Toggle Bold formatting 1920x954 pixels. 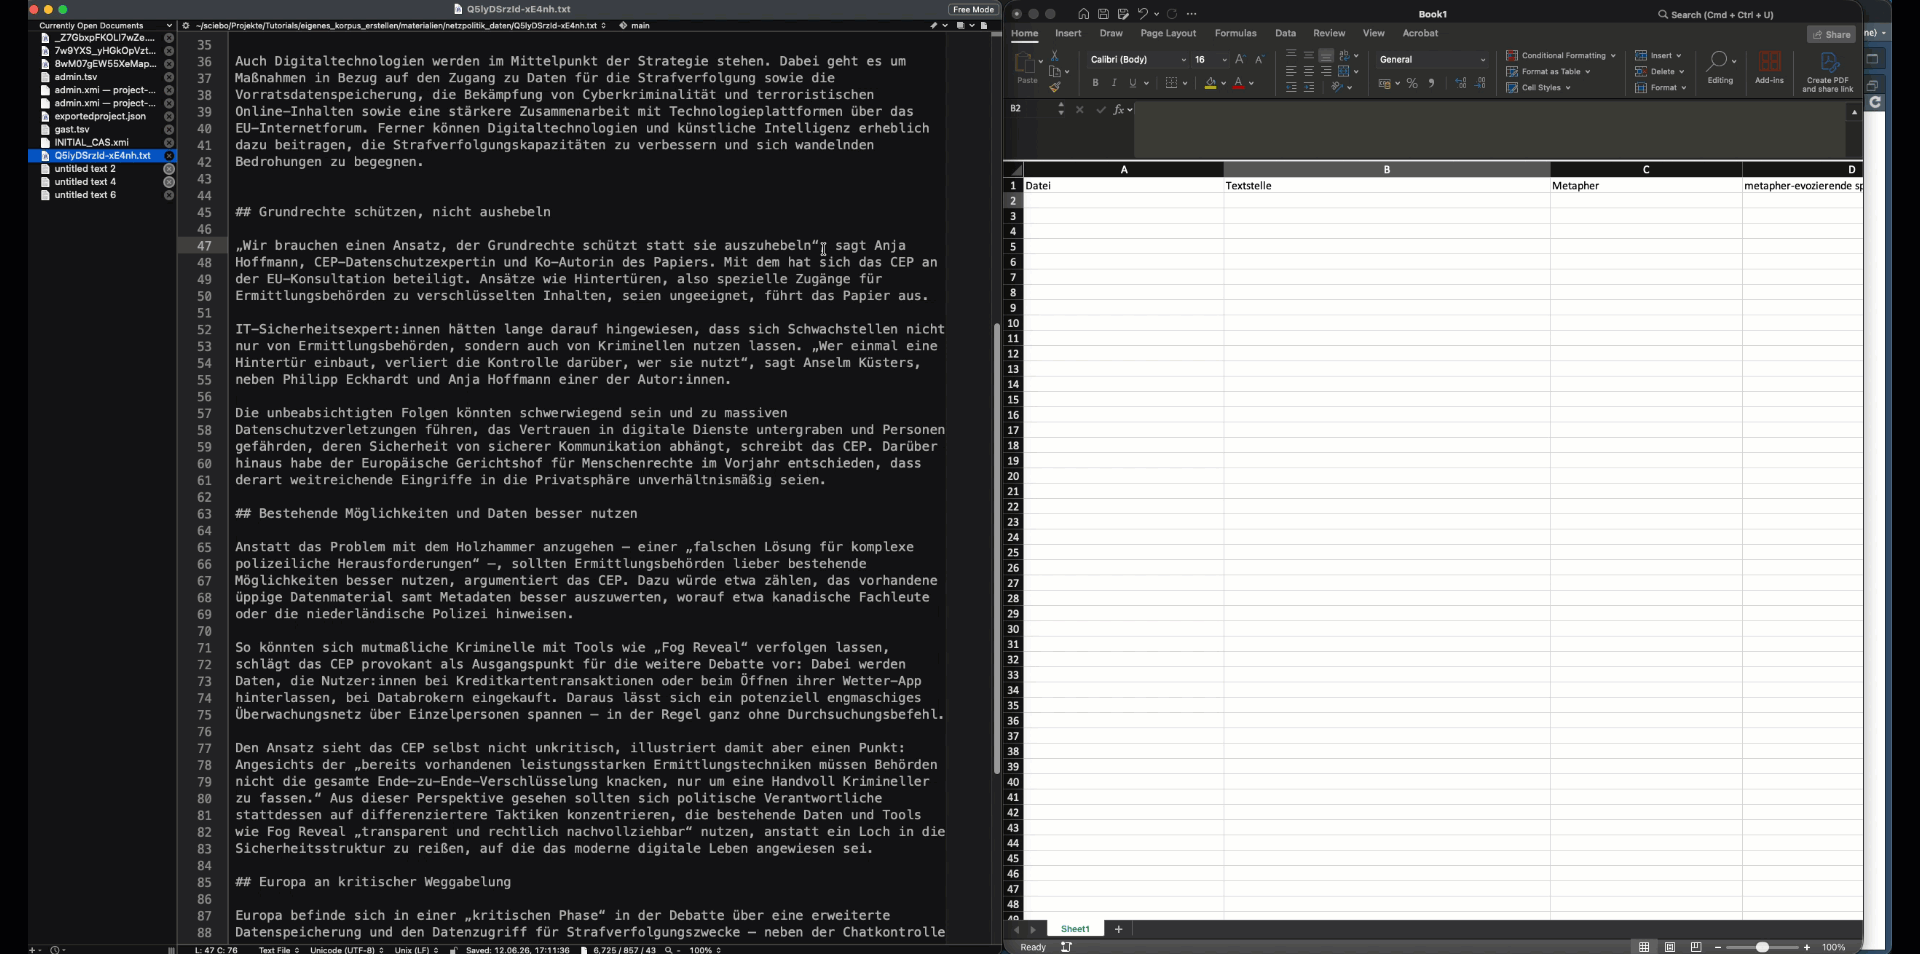1095,82
